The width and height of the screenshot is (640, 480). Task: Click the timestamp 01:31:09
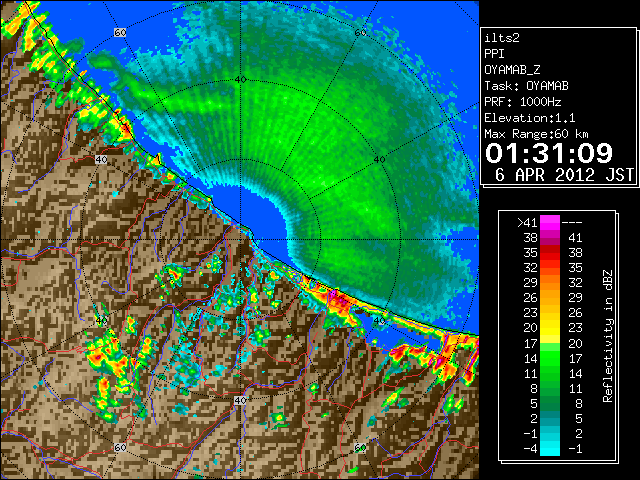549,153
